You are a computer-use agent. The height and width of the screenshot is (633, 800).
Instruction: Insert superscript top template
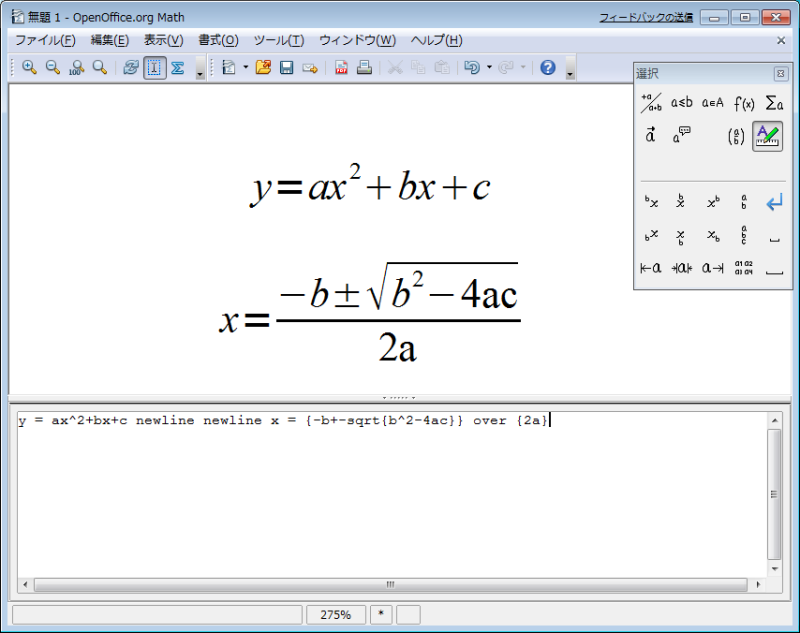(681, 201)
